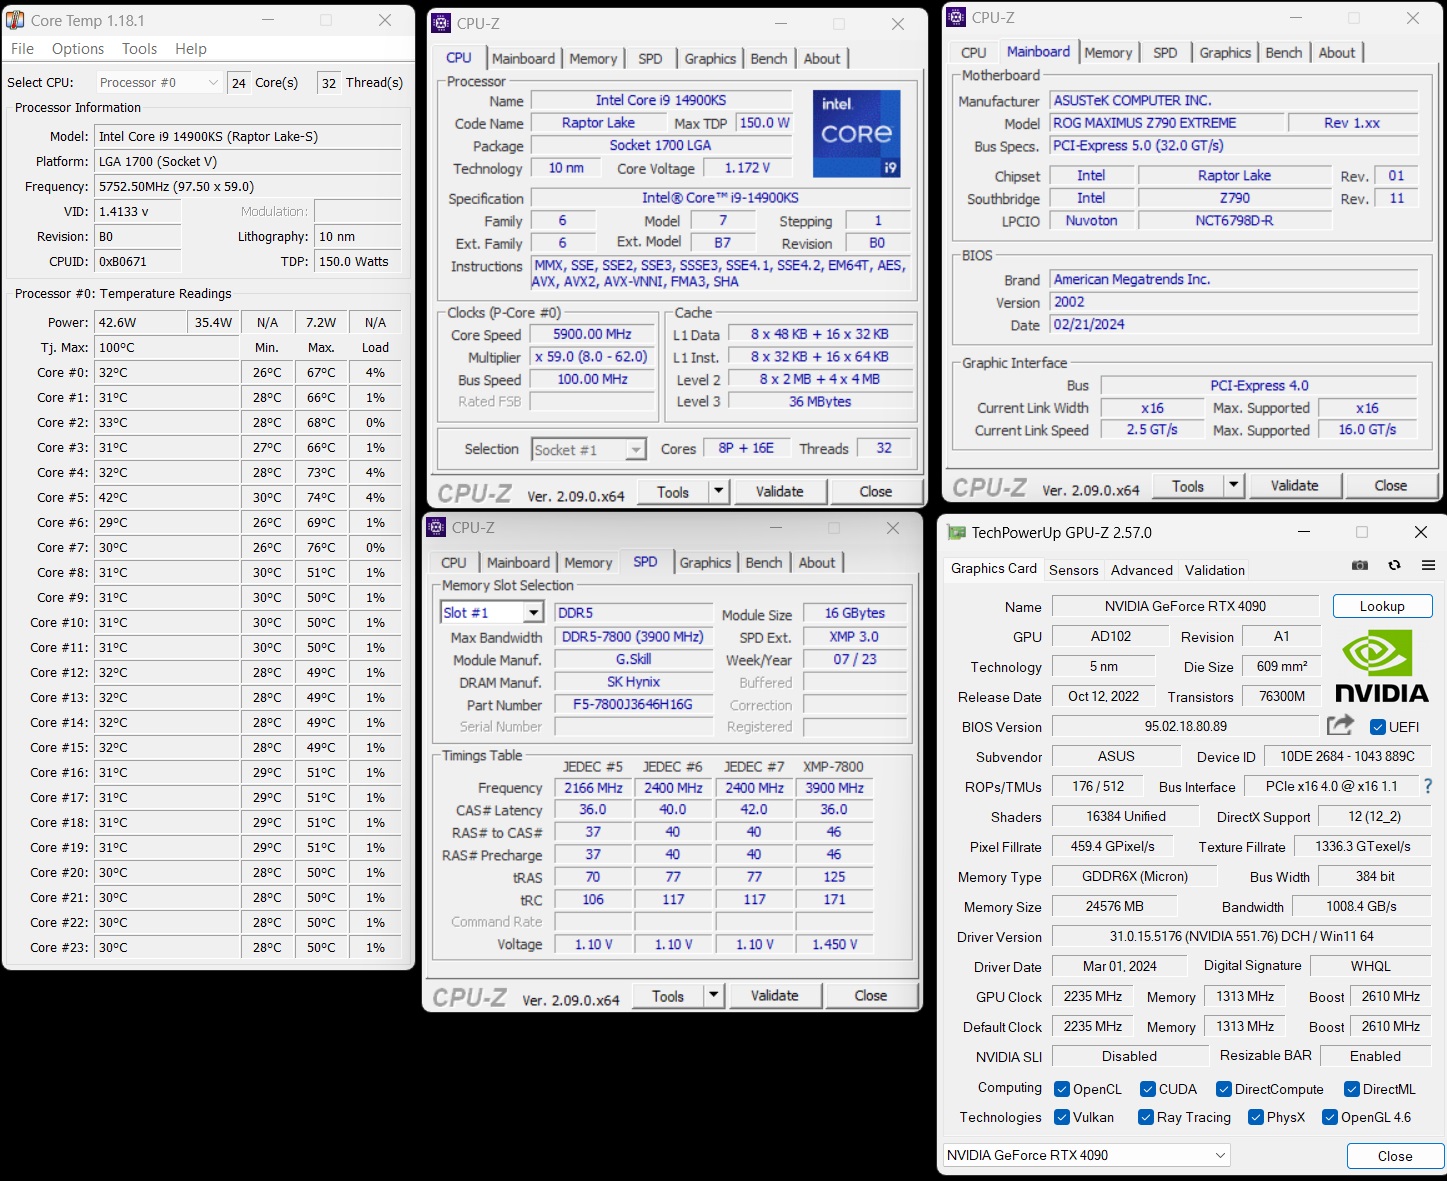Viewport: 1447px width, 1185px height.
Task: Click Close in CPU-Z processor window
Action: point(875,491)
